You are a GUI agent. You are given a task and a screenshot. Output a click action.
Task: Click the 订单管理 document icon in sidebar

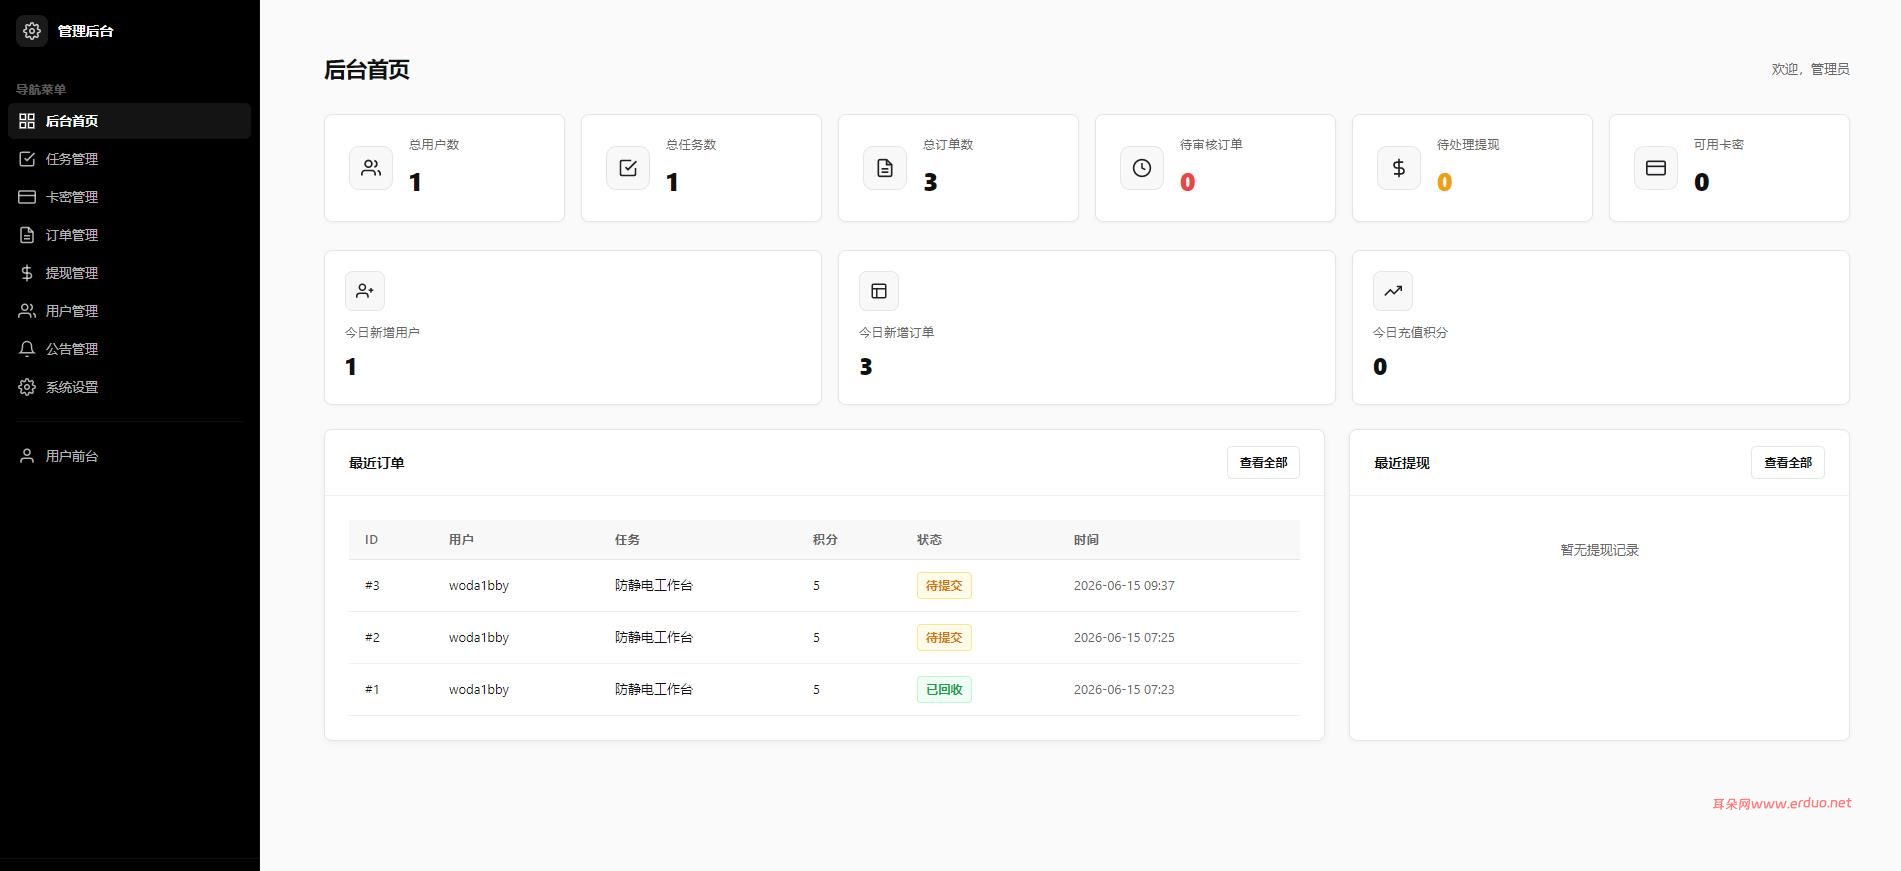pyautogui.click(x=27, y=235)
